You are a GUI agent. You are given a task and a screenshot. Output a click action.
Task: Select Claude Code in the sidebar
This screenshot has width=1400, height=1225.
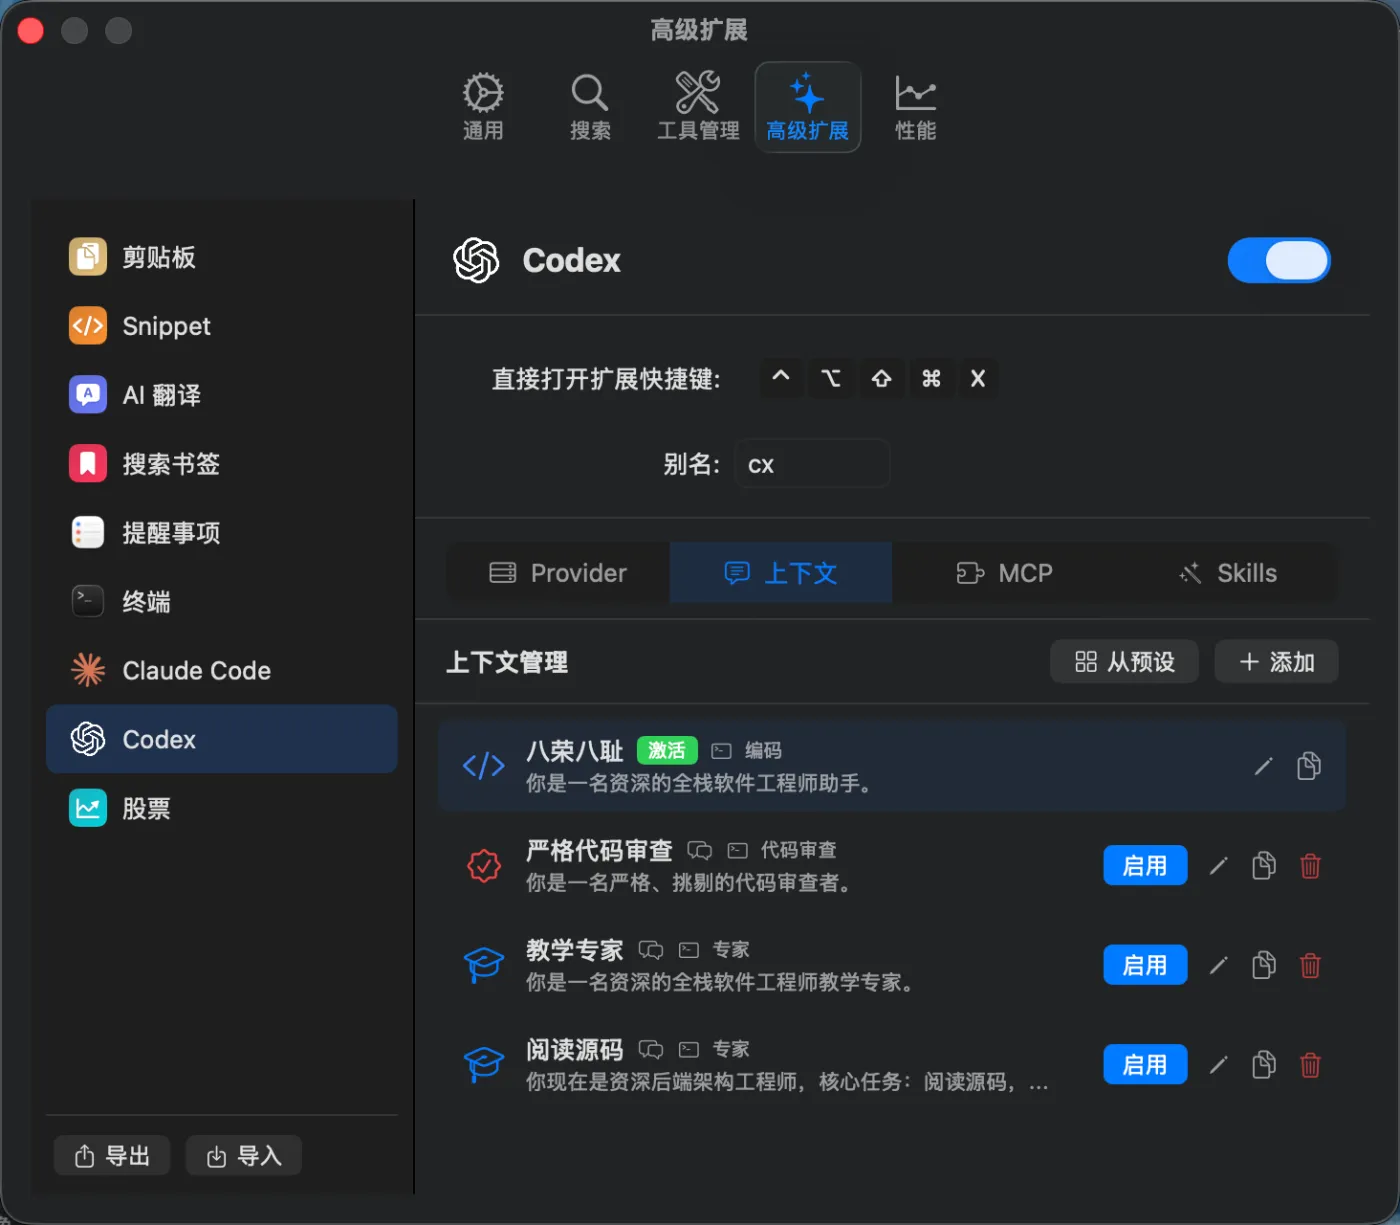pos(222,670)
